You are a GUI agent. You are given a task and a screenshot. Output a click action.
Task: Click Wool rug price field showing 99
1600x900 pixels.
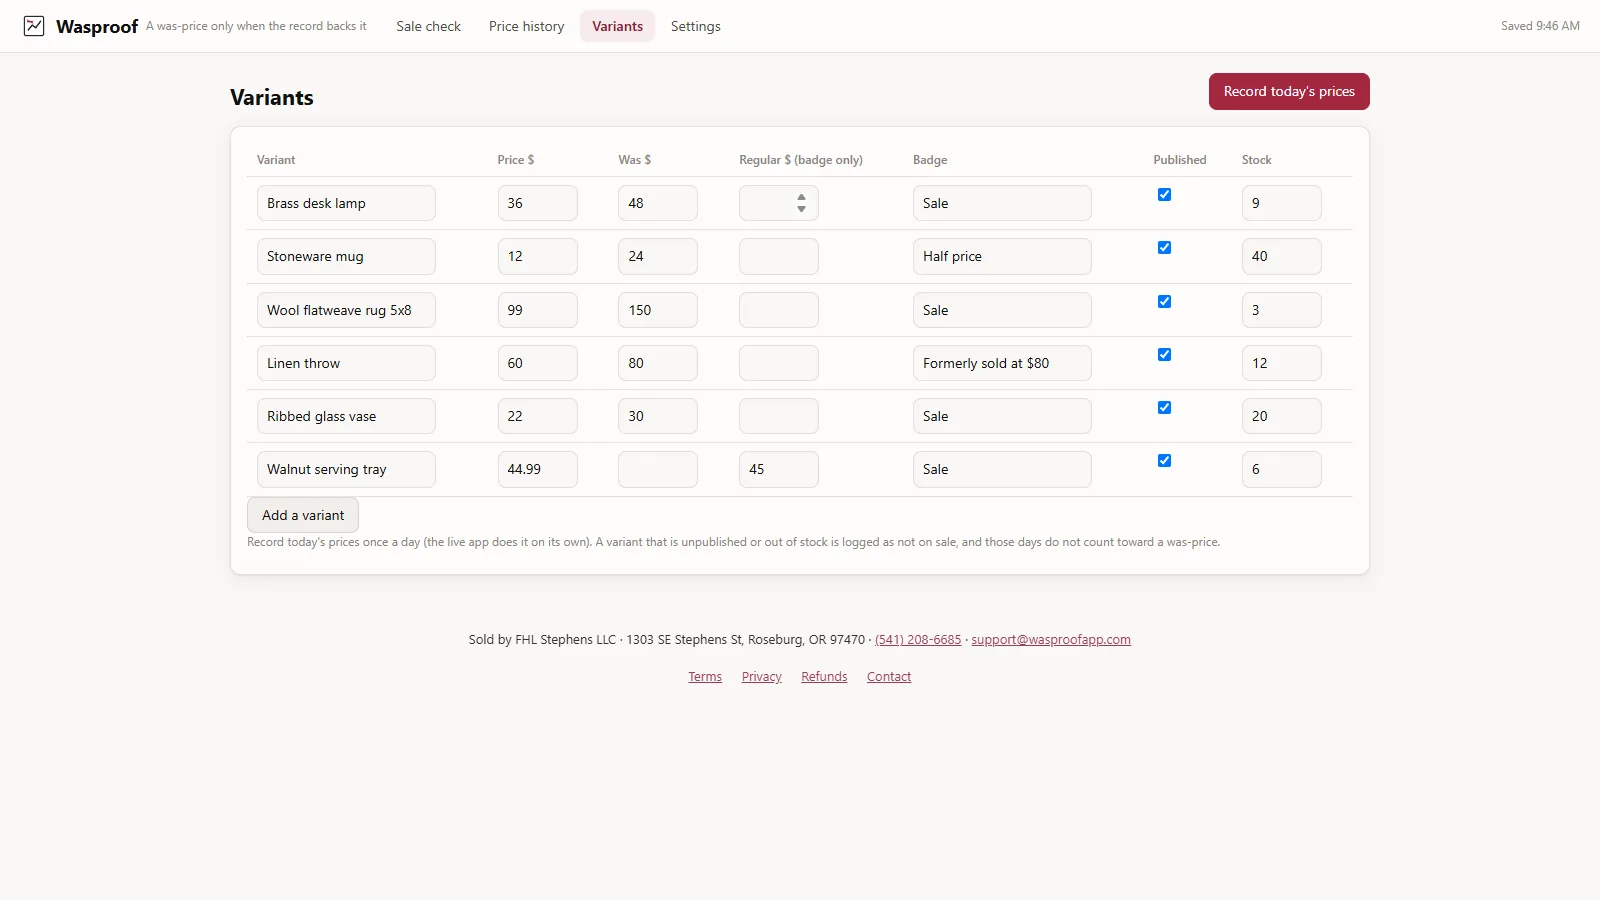pos(538,310)
